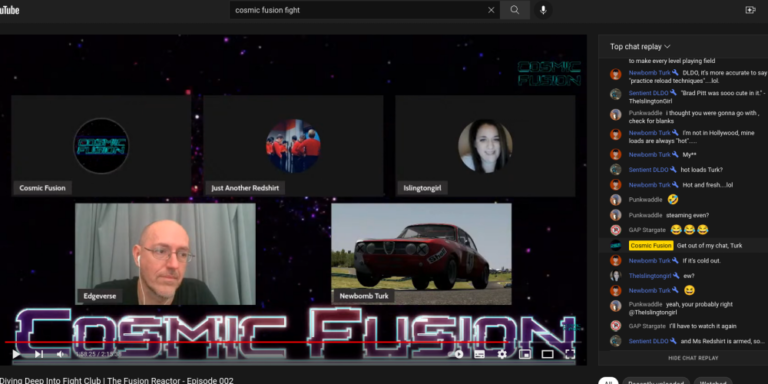Expand the Top chat replay dropdown
This screenshot has height=384, width=768.
(x=640, y=47)
